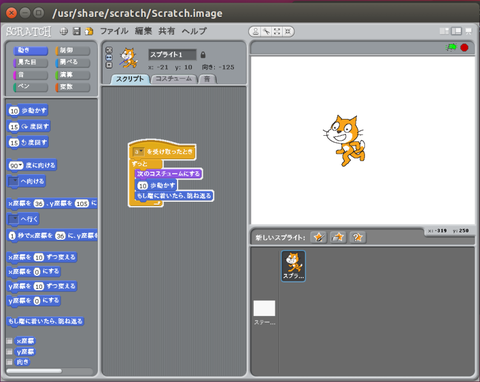The image size is (480, 382).
Task: Click the green flag to start scripts
Action: coord(451,47)
